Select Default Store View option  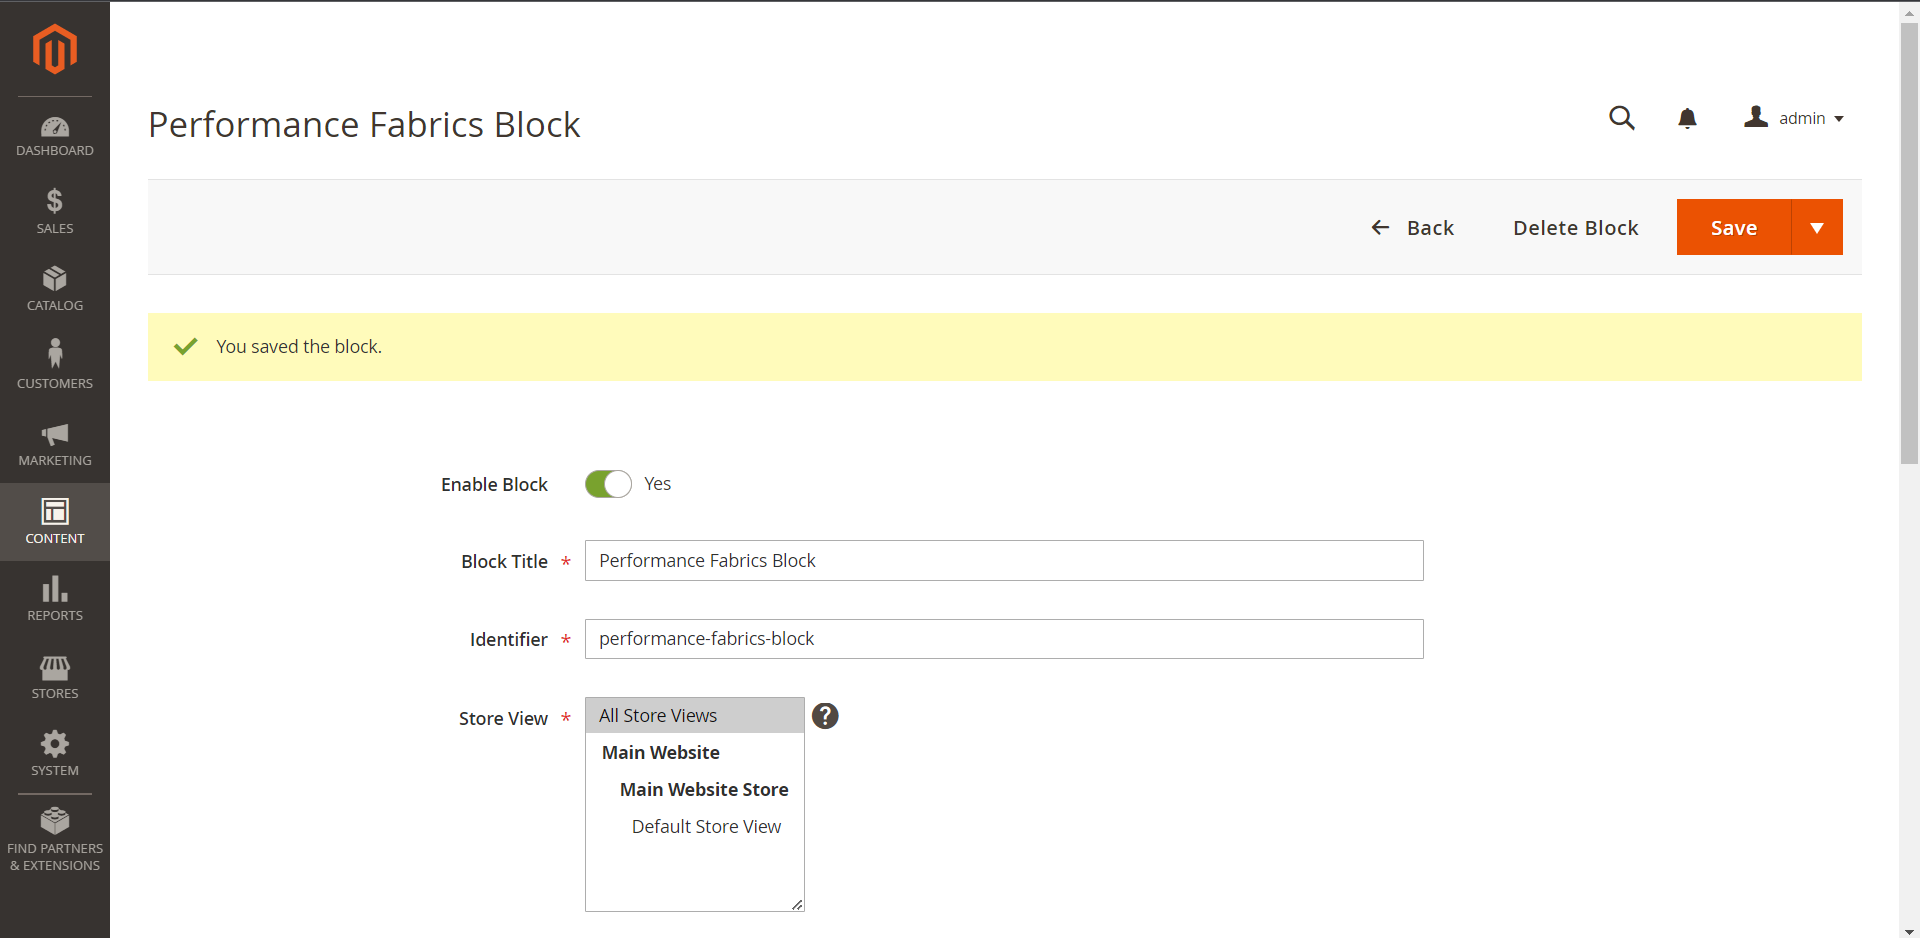point(706,826)
